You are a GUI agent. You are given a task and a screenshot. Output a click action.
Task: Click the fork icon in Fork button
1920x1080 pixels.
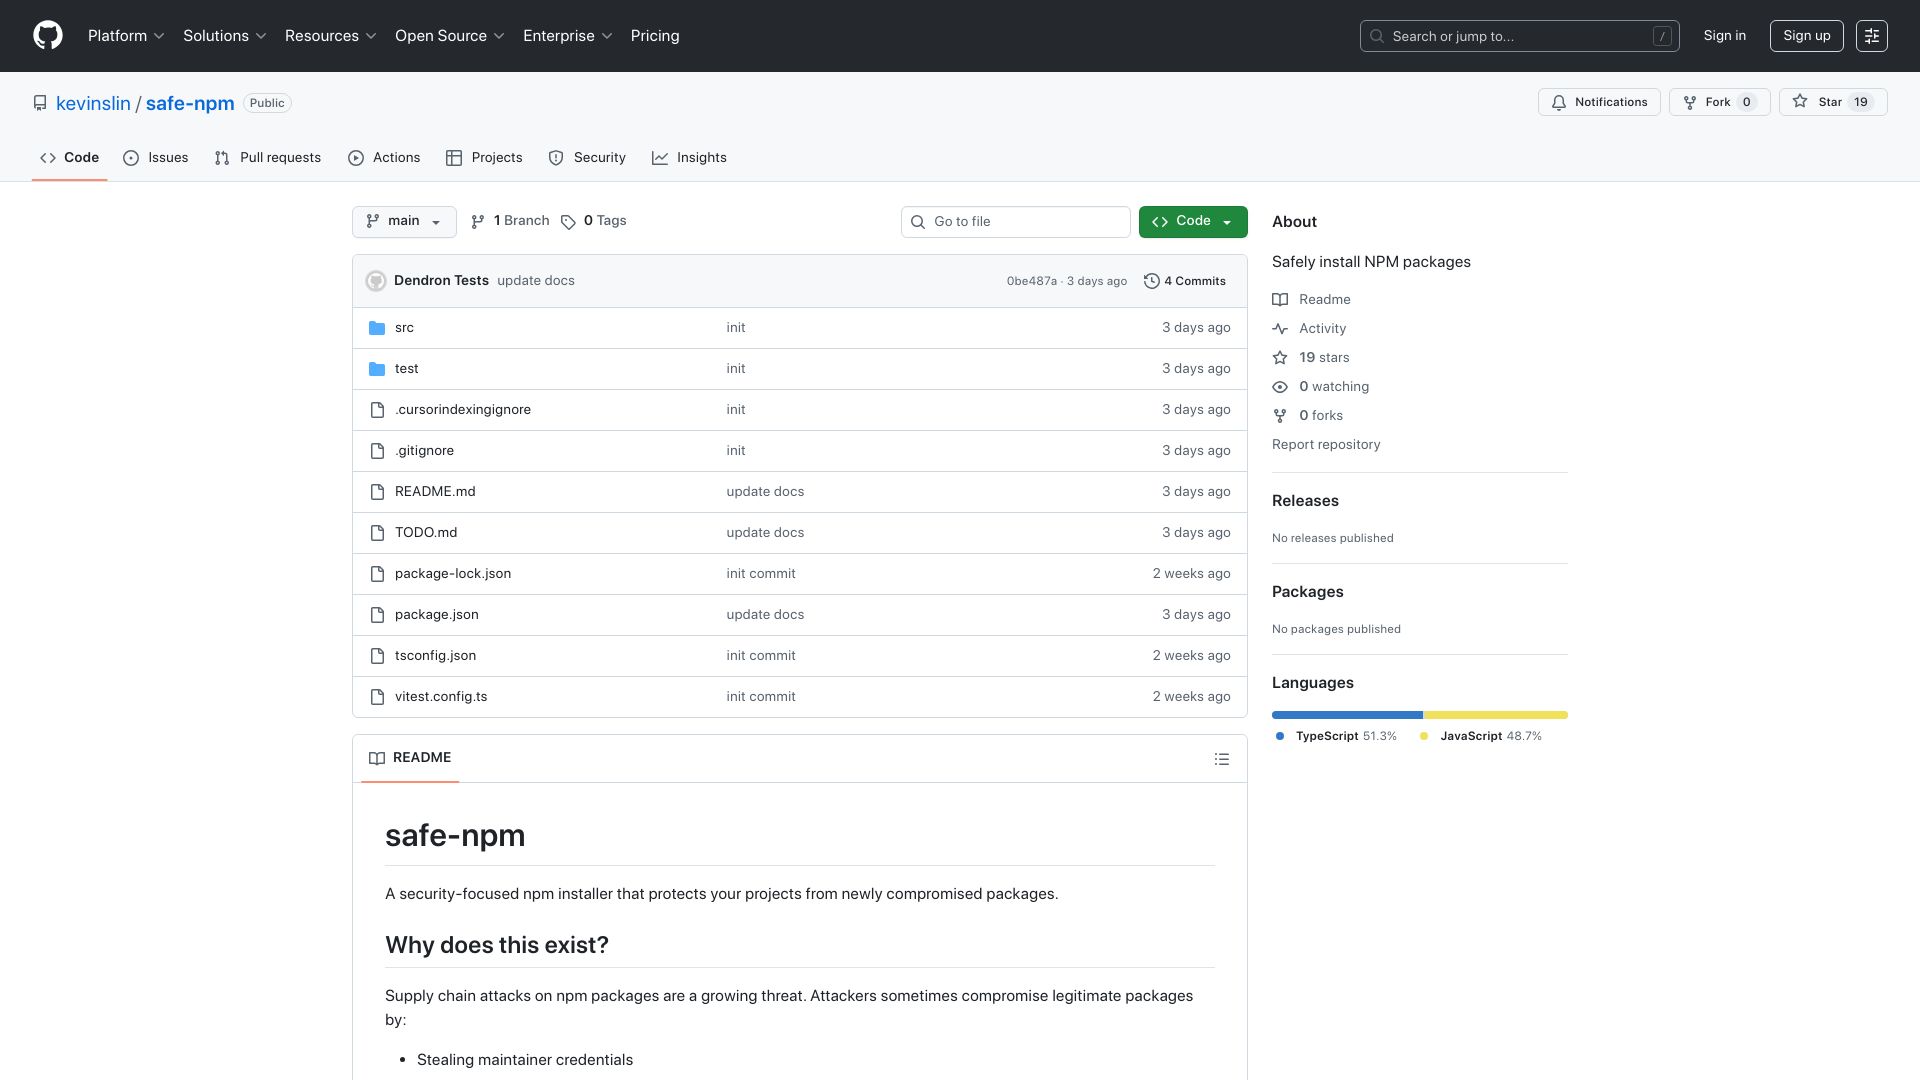click(1689, 102)
